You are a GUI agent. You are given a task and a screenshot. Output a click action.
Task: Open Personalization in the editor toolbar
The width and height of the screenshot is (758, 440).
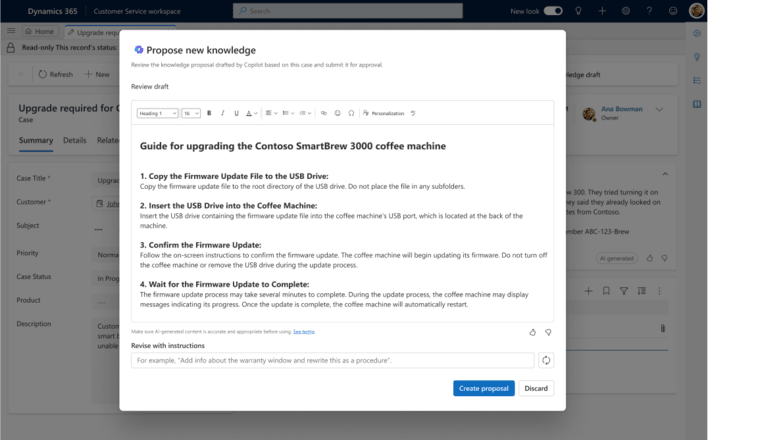coord(383,113)
